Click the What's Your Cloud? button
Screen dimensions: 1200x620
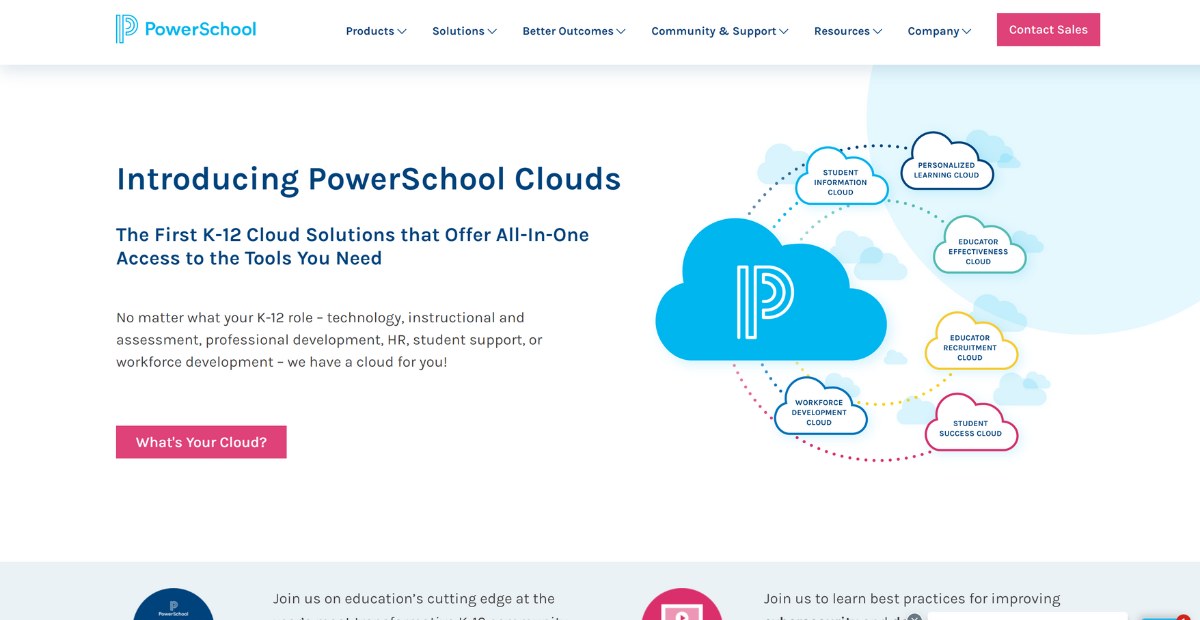(x=201, y=442)
